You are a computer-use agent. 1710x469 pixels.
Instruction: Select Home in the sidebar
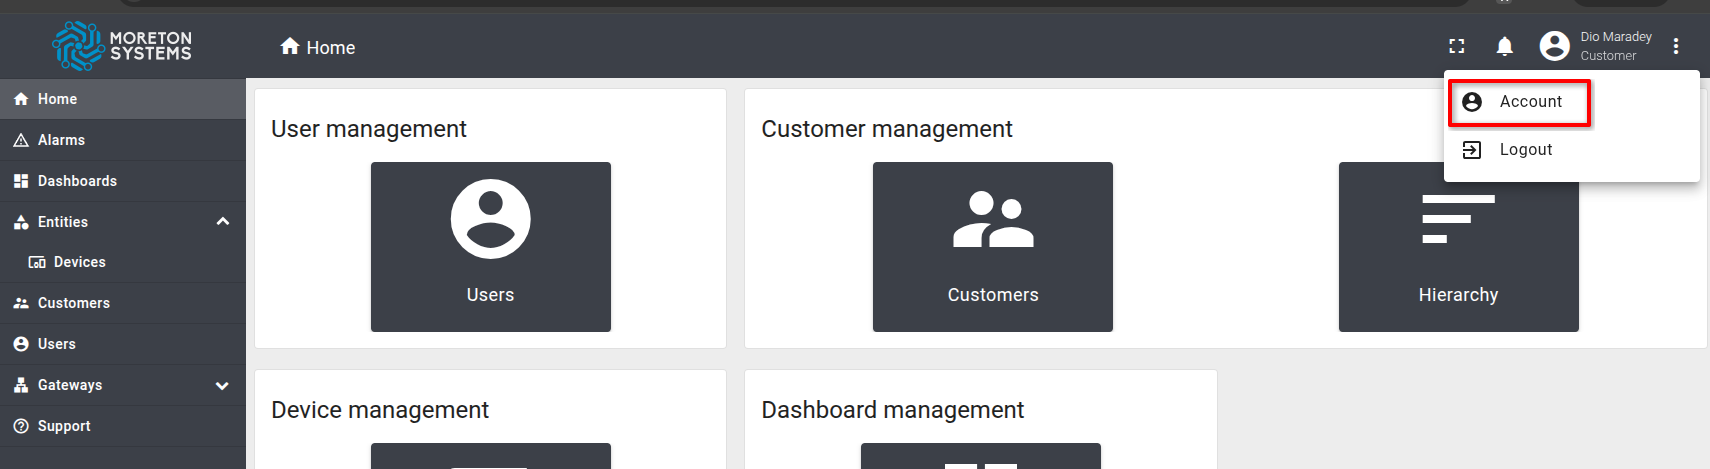123,99
